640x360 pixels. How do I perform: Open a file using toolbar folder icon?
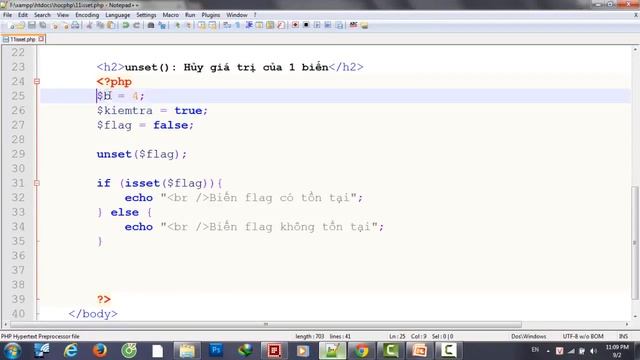coord(21,25)
